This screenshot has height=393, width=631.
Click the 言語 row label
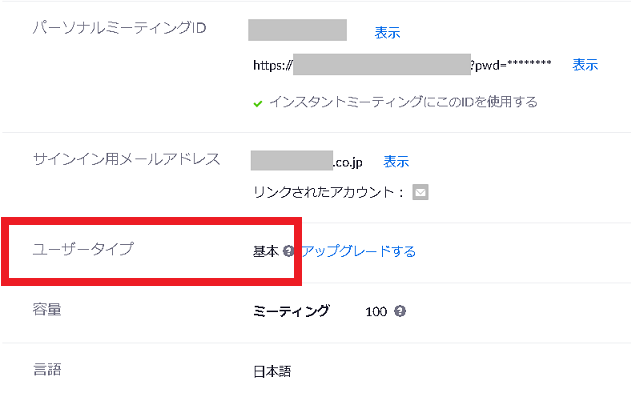tap(47, 369)
